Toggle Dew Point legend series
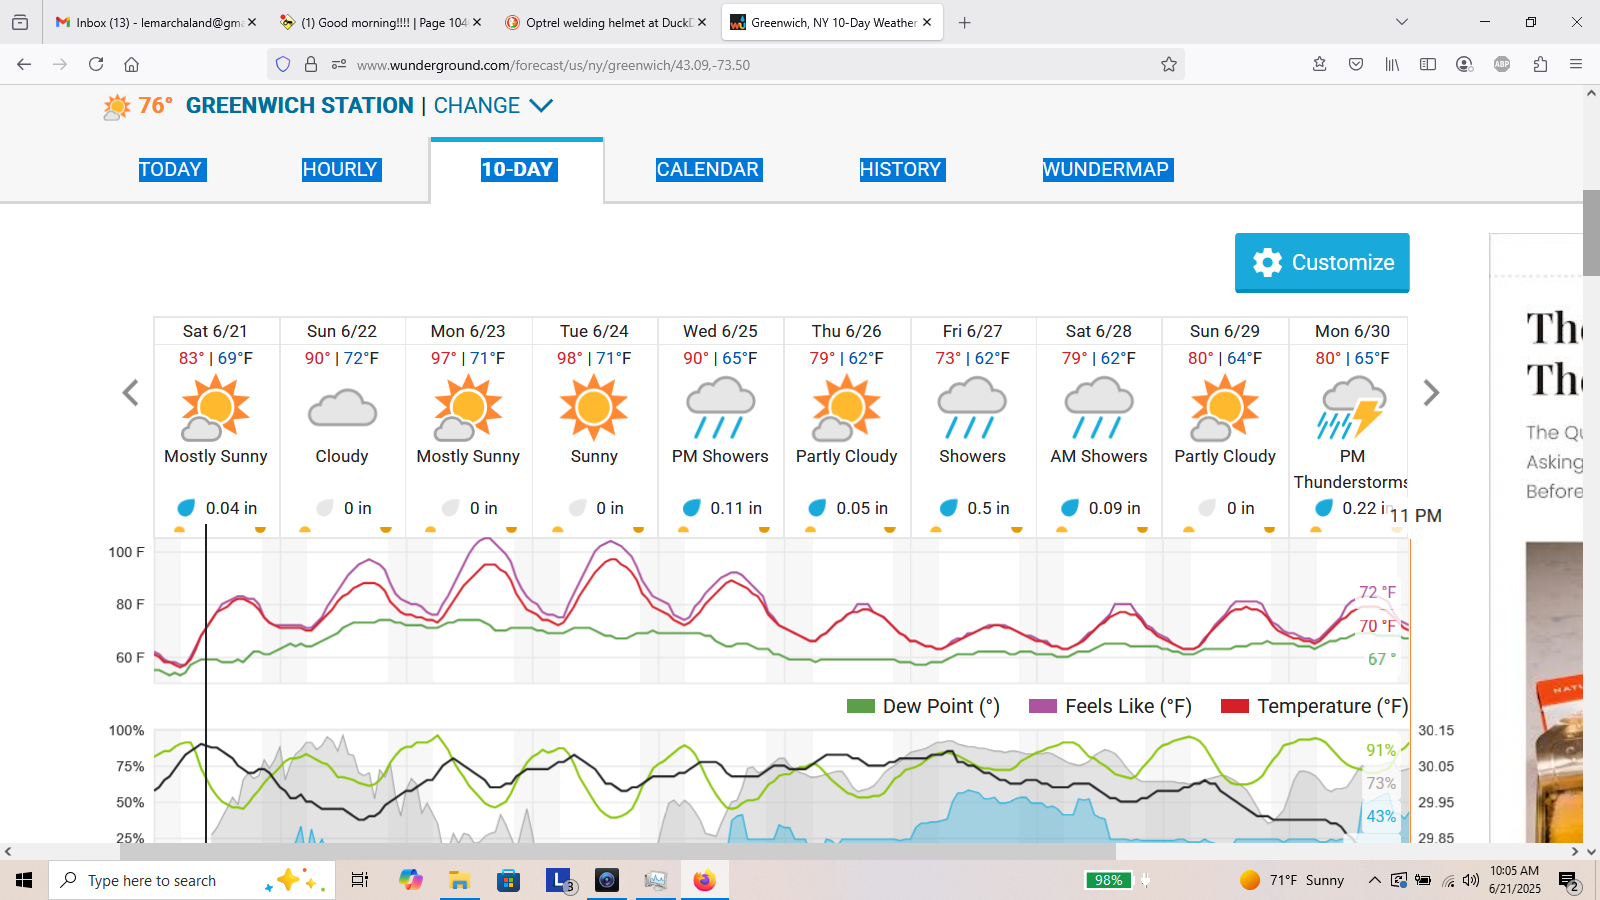This screenshot has height=900, width=1600. 923,706
